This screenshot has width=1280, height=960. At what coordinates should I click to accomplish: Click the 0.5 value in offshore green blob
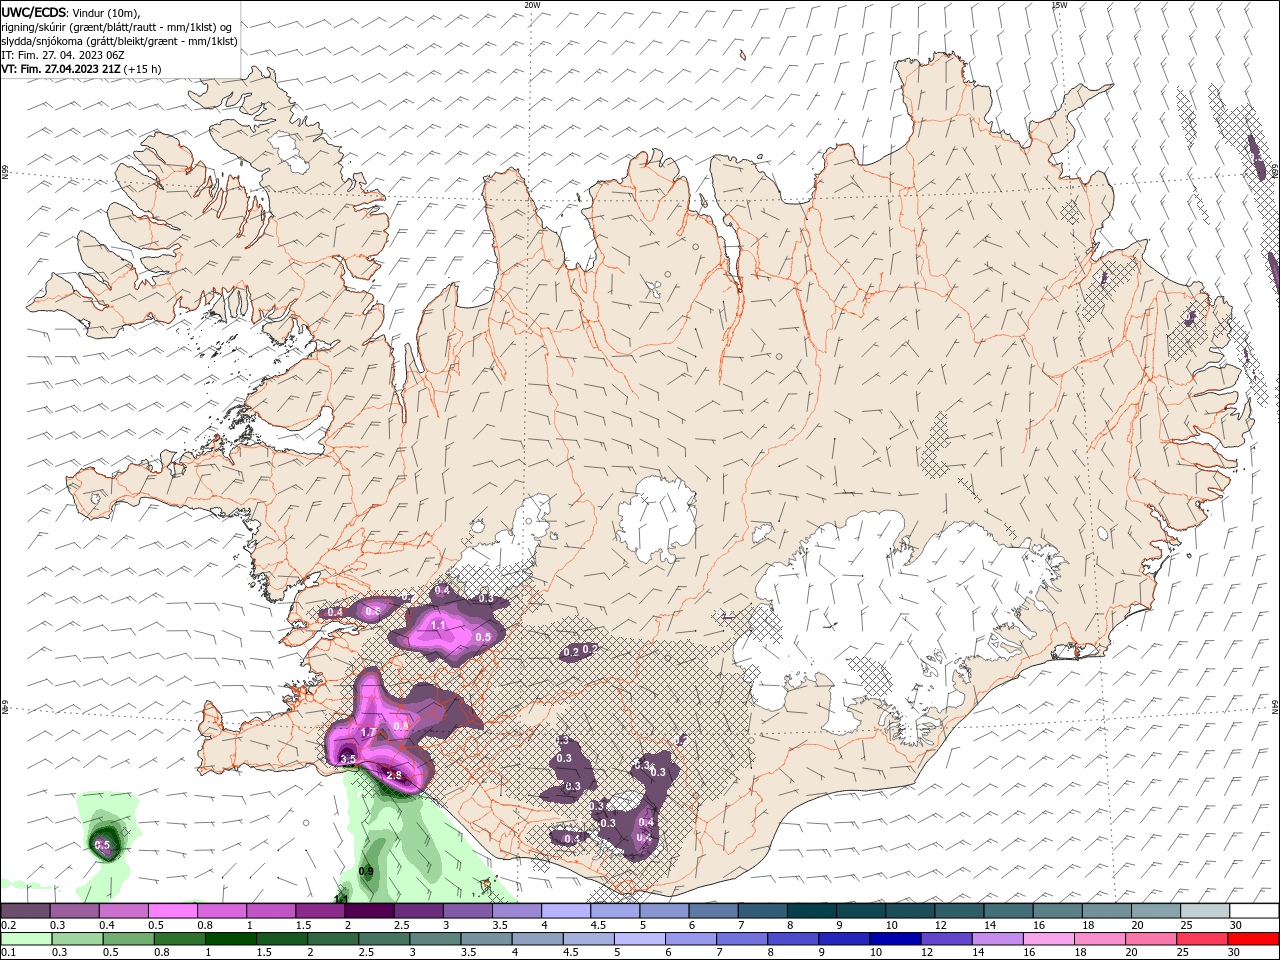tap(102, 846)
